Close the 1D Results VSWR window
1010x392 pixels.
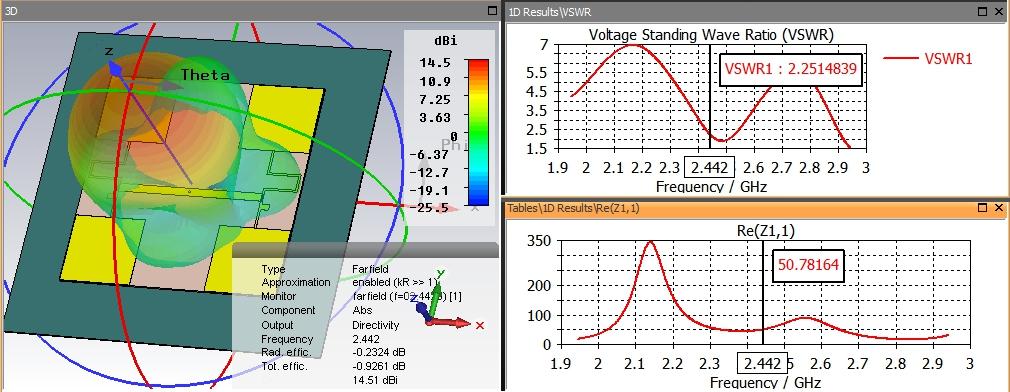click(x=998, y=12)
